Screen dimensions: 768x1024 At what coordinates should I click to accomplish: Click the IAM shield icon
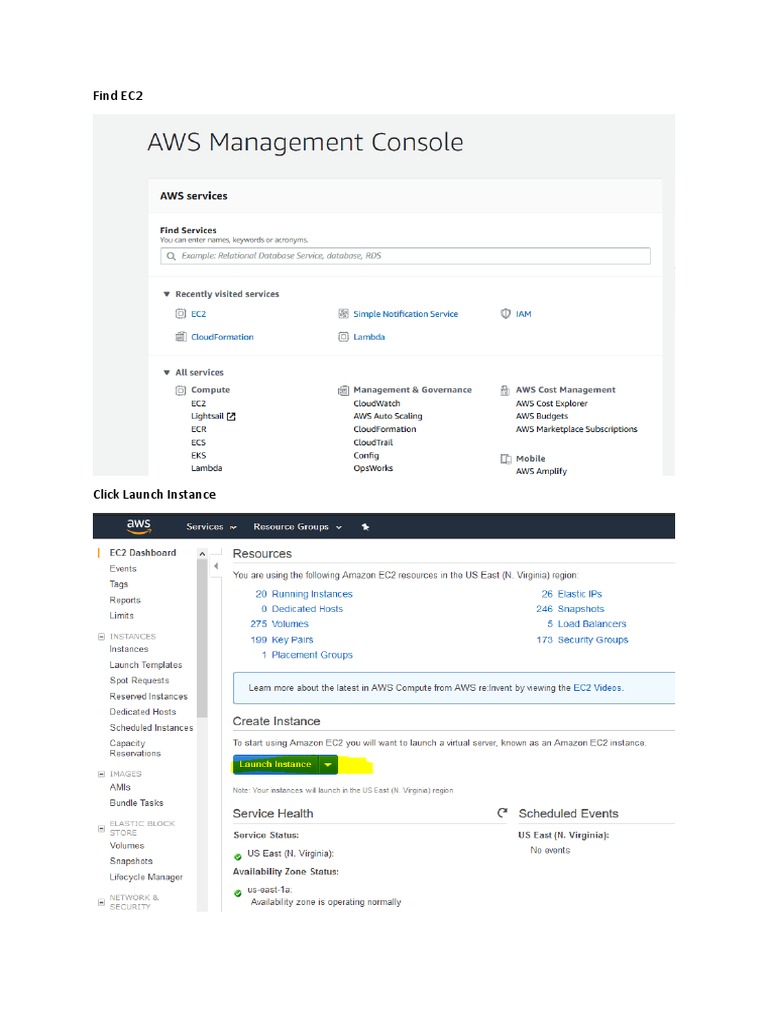[505, 313]
